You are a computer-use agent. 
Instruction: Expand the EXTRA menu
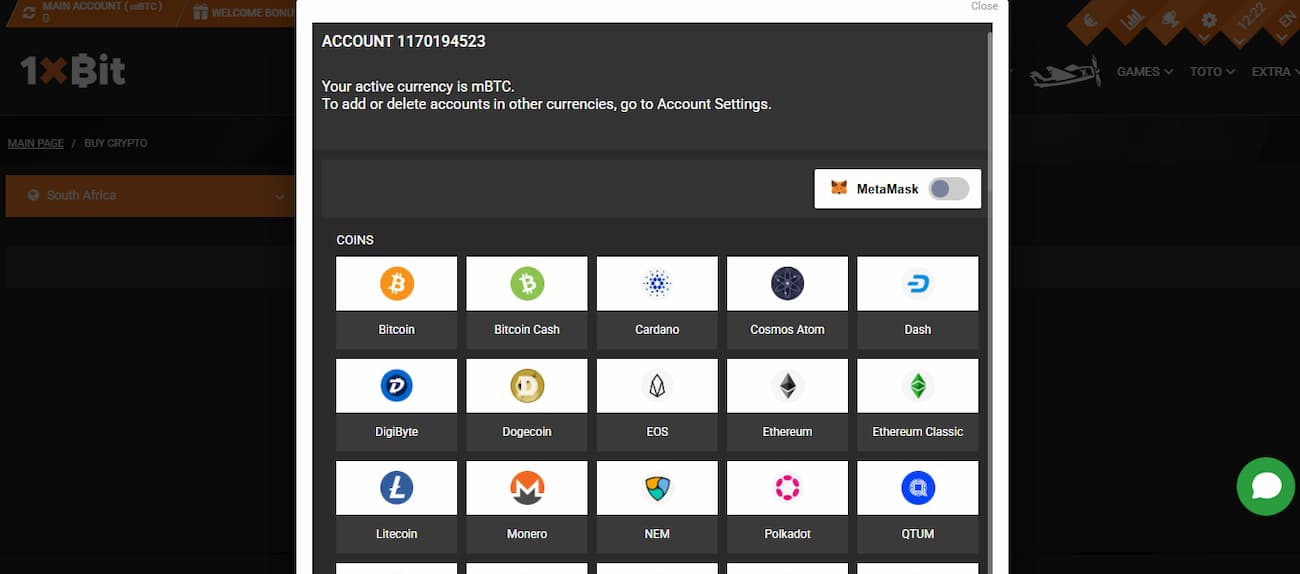pos(1275,72)
